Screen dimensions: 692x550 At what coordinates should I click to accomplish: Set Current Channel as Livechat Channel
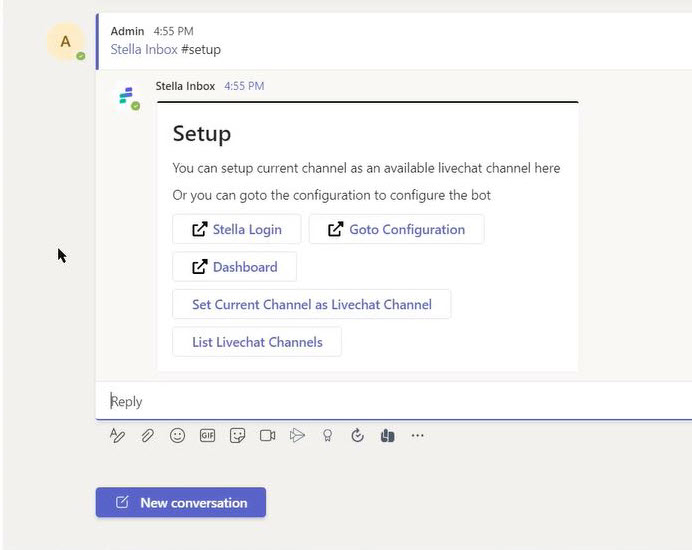312,304
